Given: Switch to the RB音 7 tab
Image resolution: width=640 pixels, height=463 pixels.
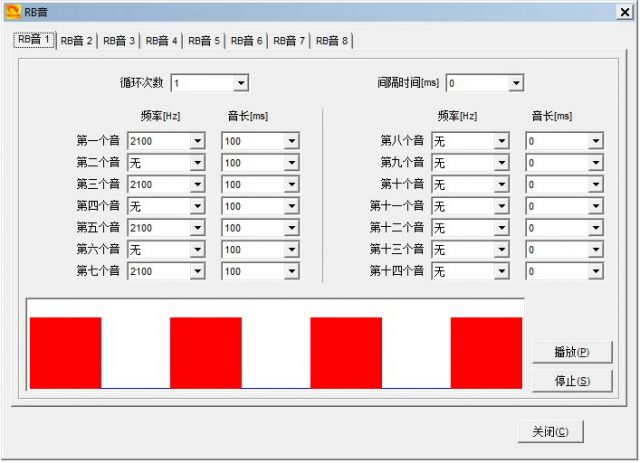Looking at the screenshot, I should (289, 41).
